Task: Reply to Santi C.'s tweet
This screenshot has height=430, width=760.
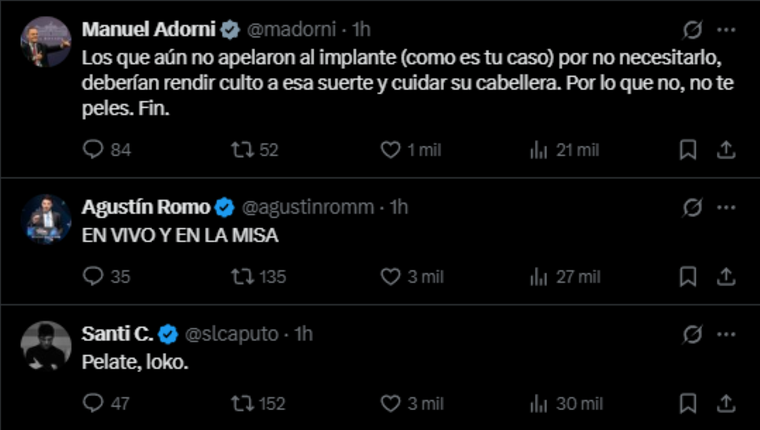Action: pyautogui.click(x=93, y=403)
